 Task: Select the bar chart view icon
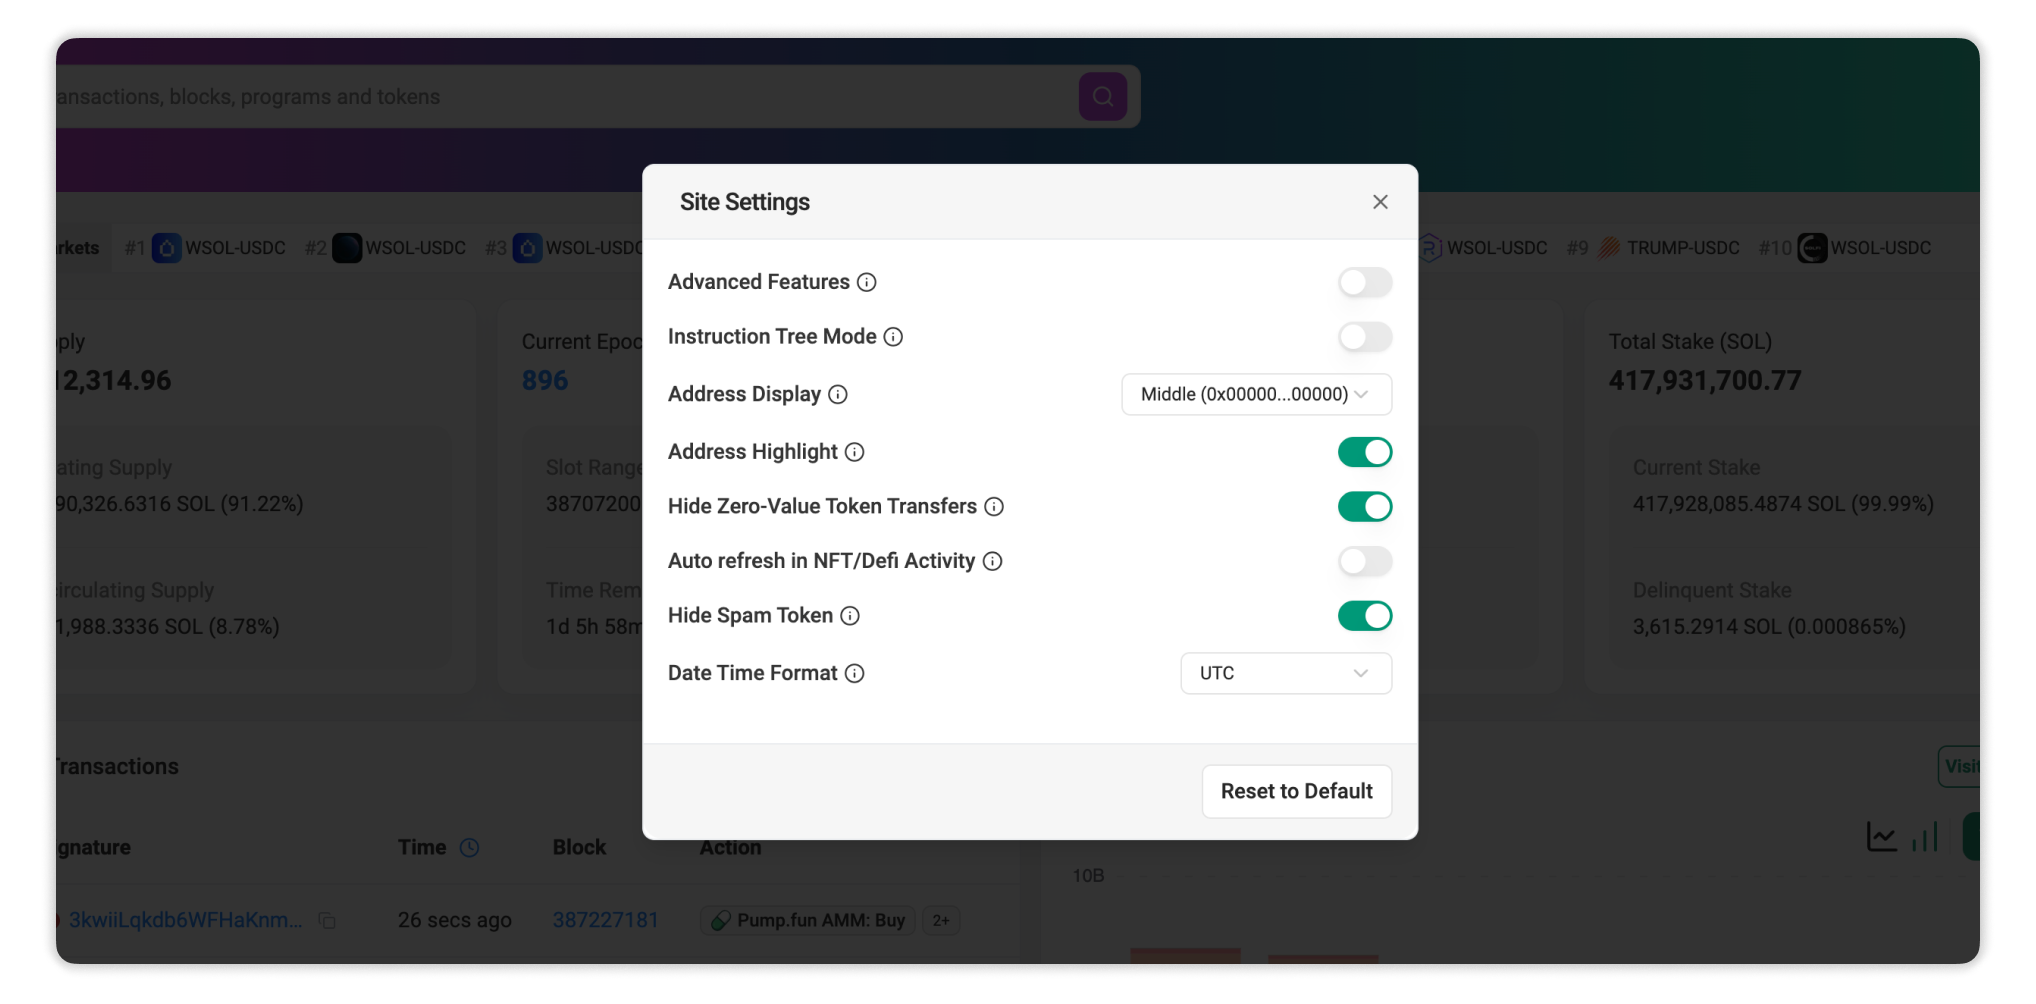1925,836
